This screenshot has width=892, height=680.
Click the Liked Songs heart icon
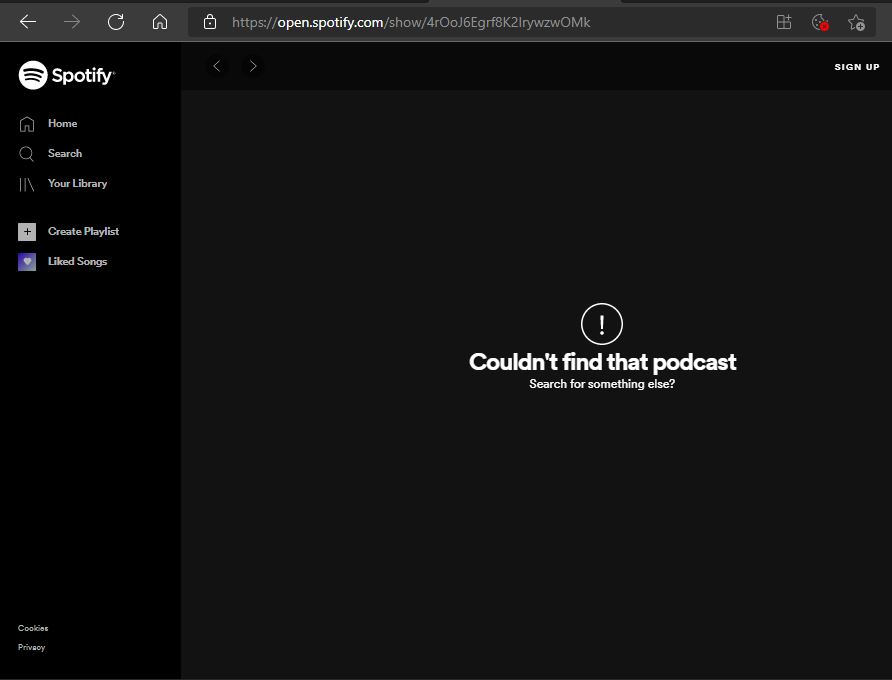[27, 262]
